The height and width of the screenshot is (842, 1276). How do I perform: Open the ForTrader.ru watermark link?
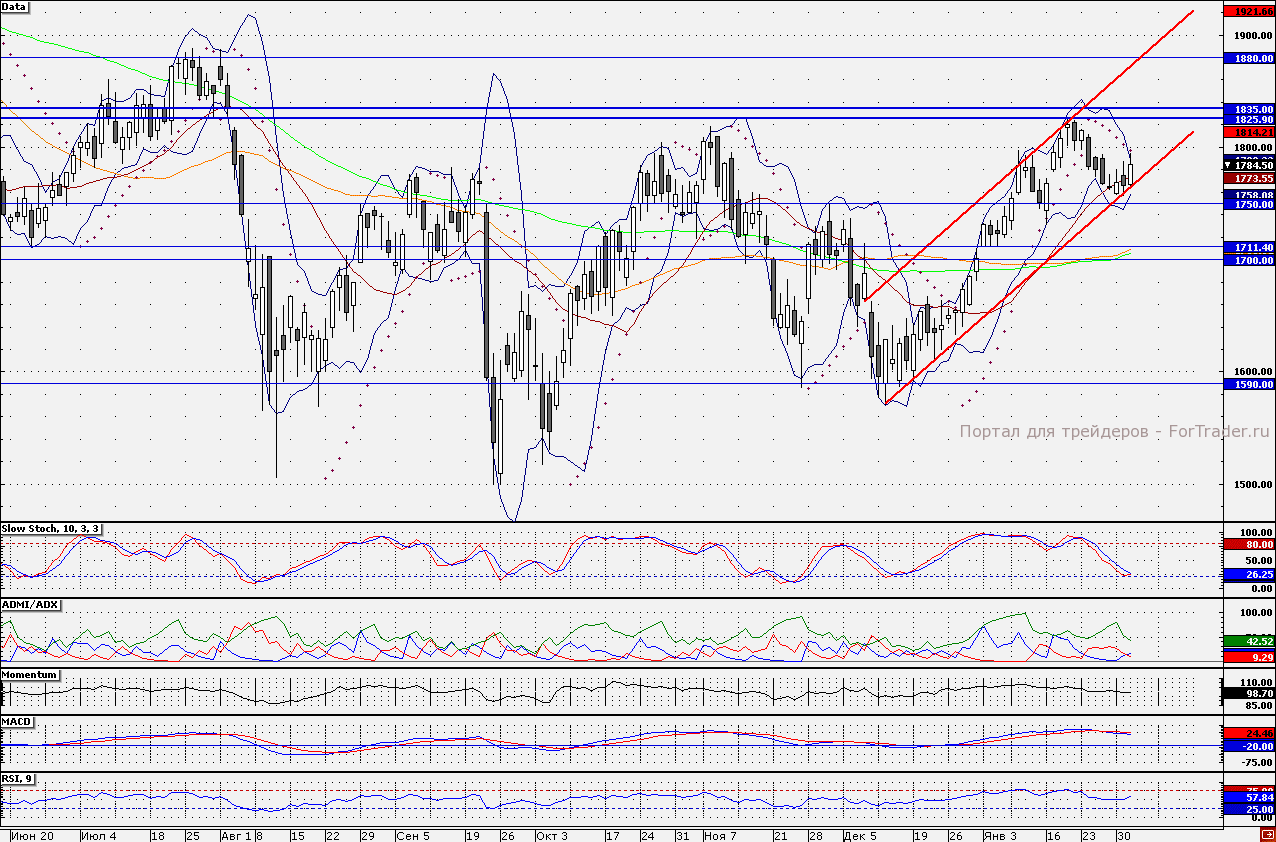pyautogui.click(x=1113, y=432)
